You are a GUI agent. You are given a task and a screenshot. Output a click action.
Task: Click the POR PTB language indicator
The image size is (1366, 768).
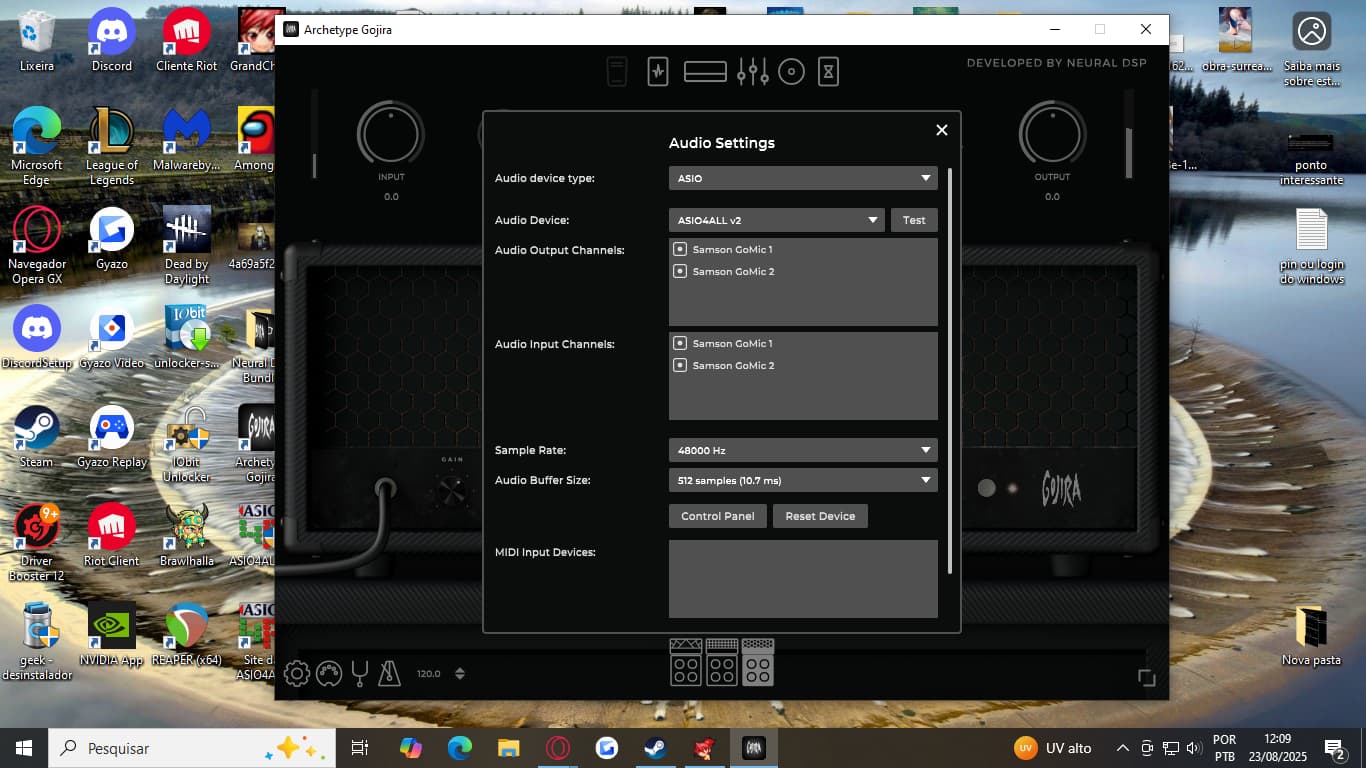tap(1225, 748)
